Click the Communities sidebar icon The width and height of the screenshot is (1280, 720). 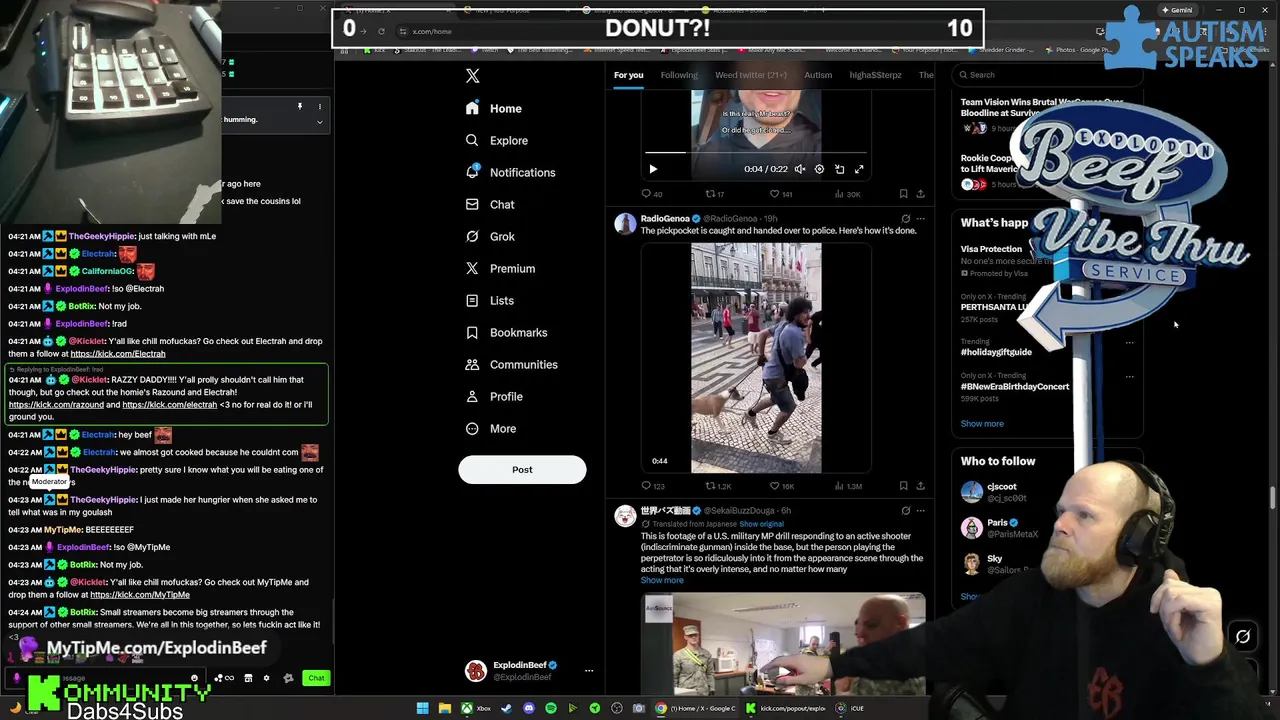coord(472,364)
